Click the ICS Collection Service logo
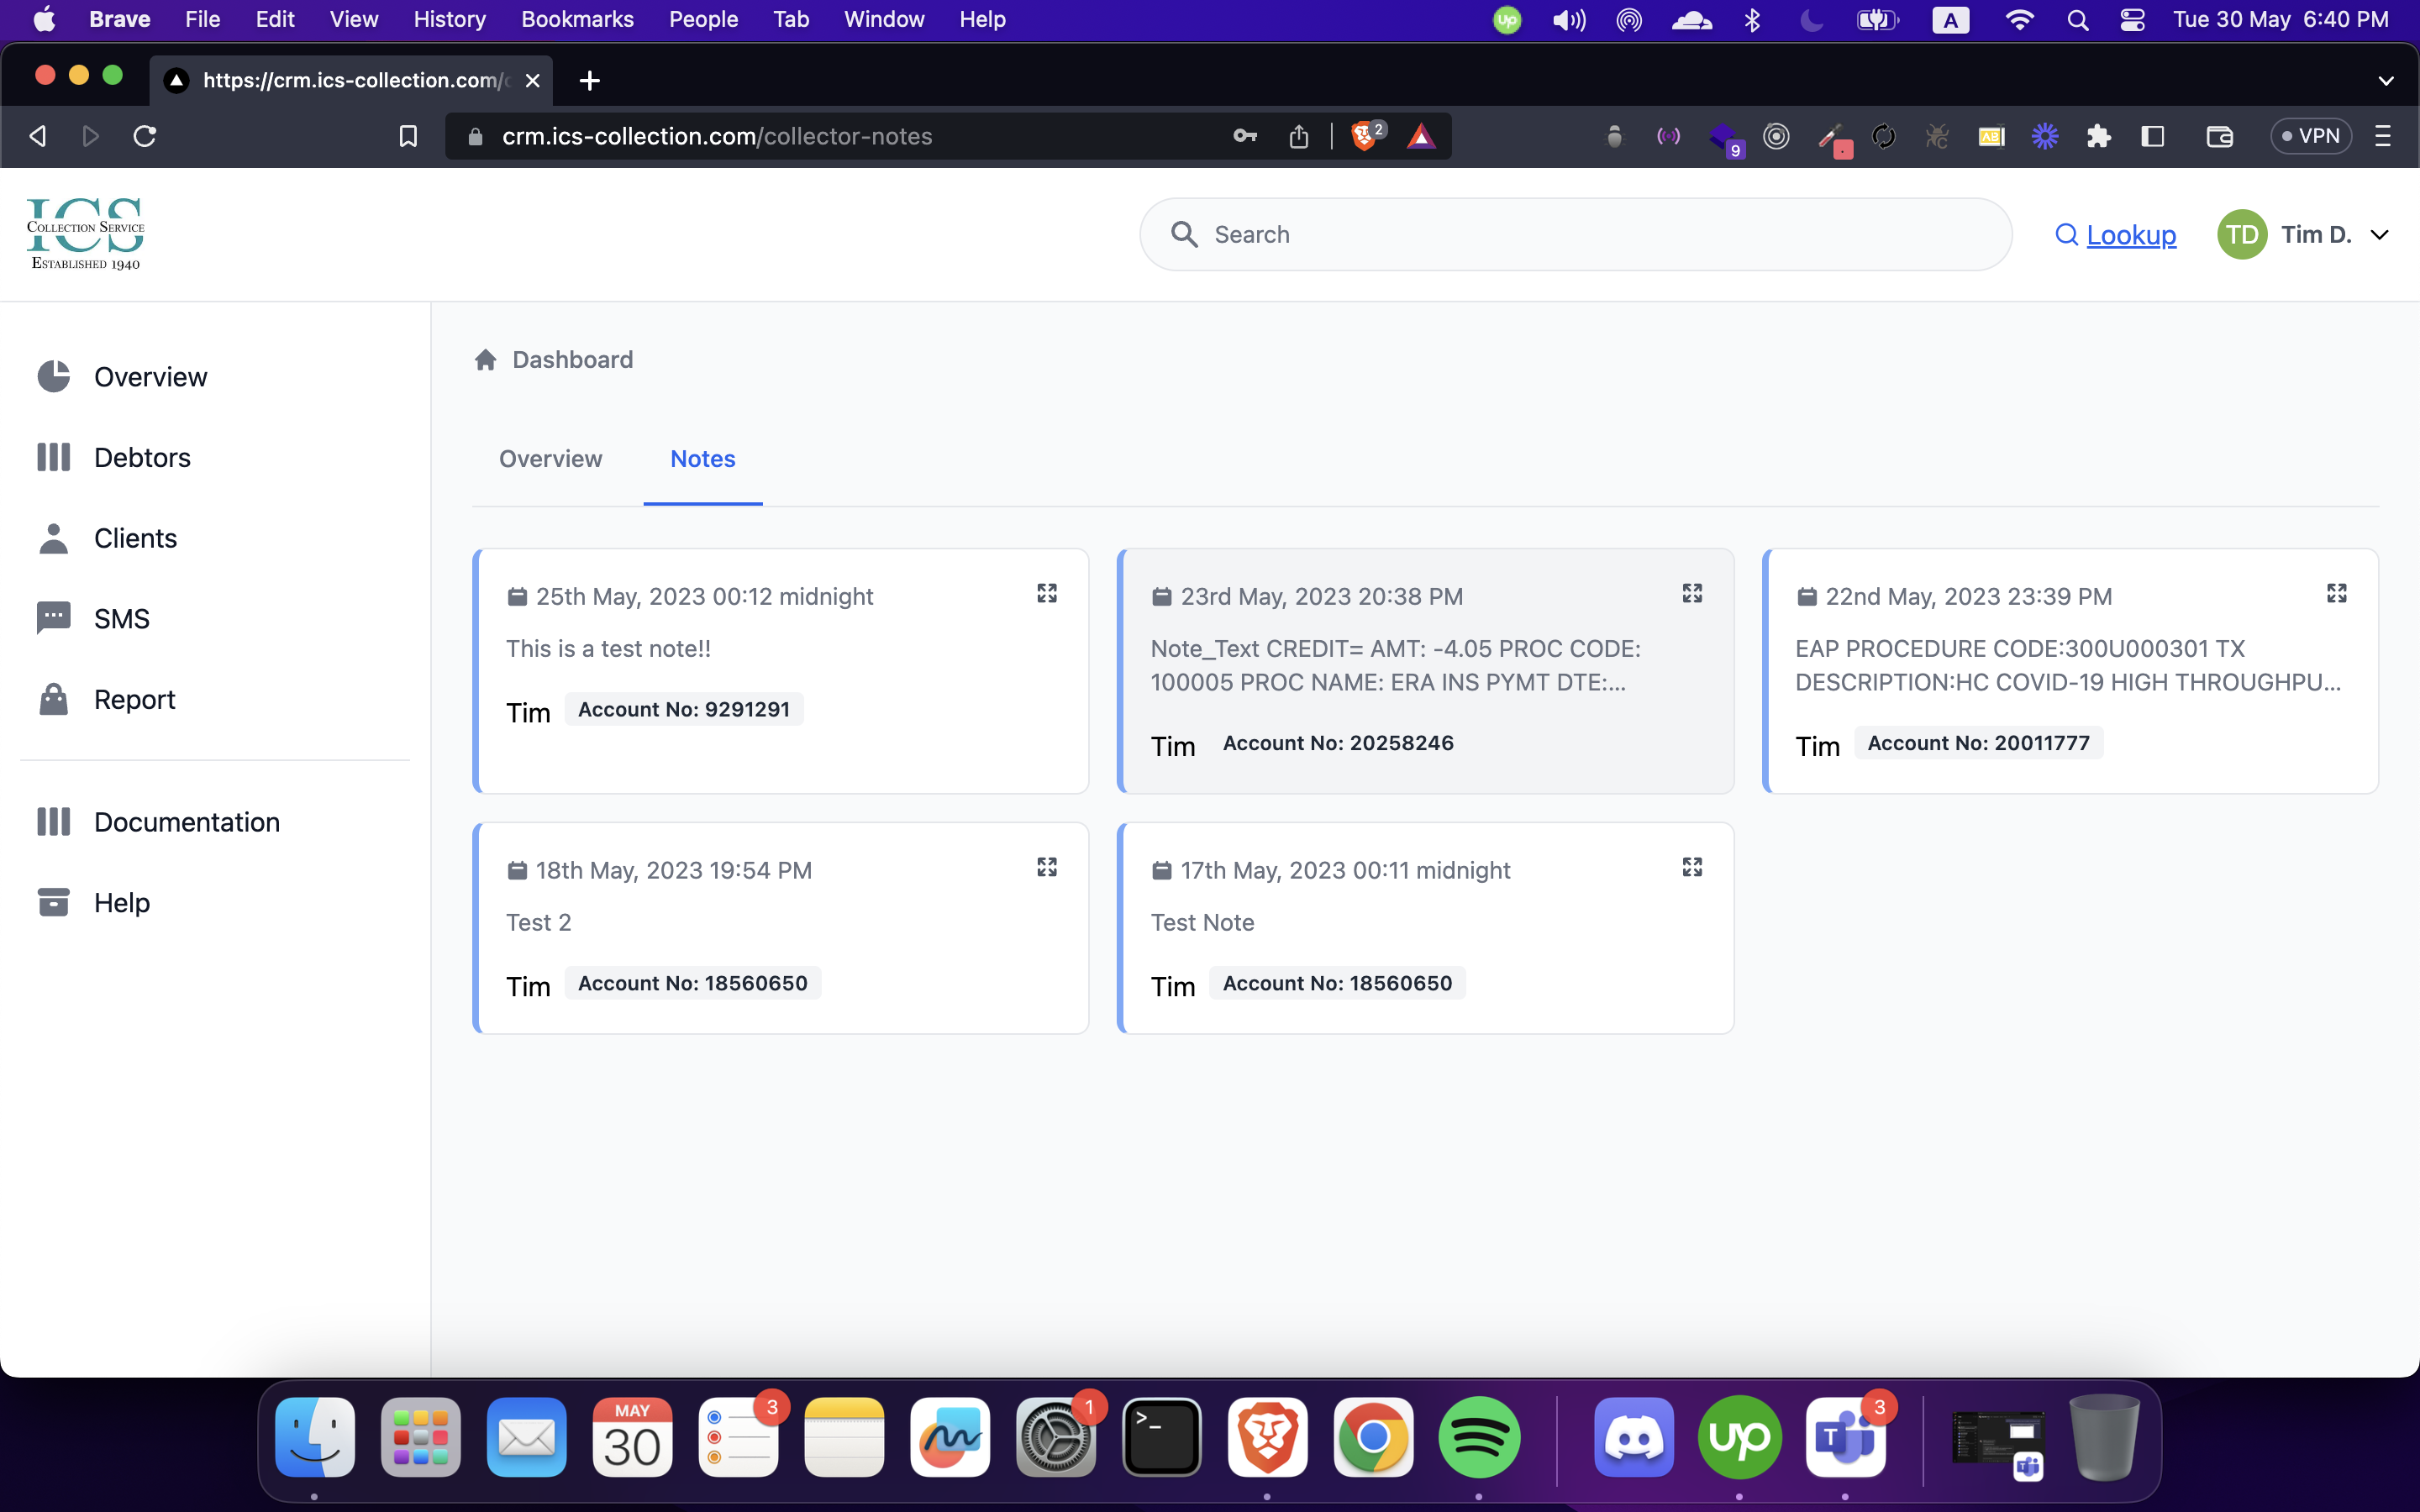 85,234
